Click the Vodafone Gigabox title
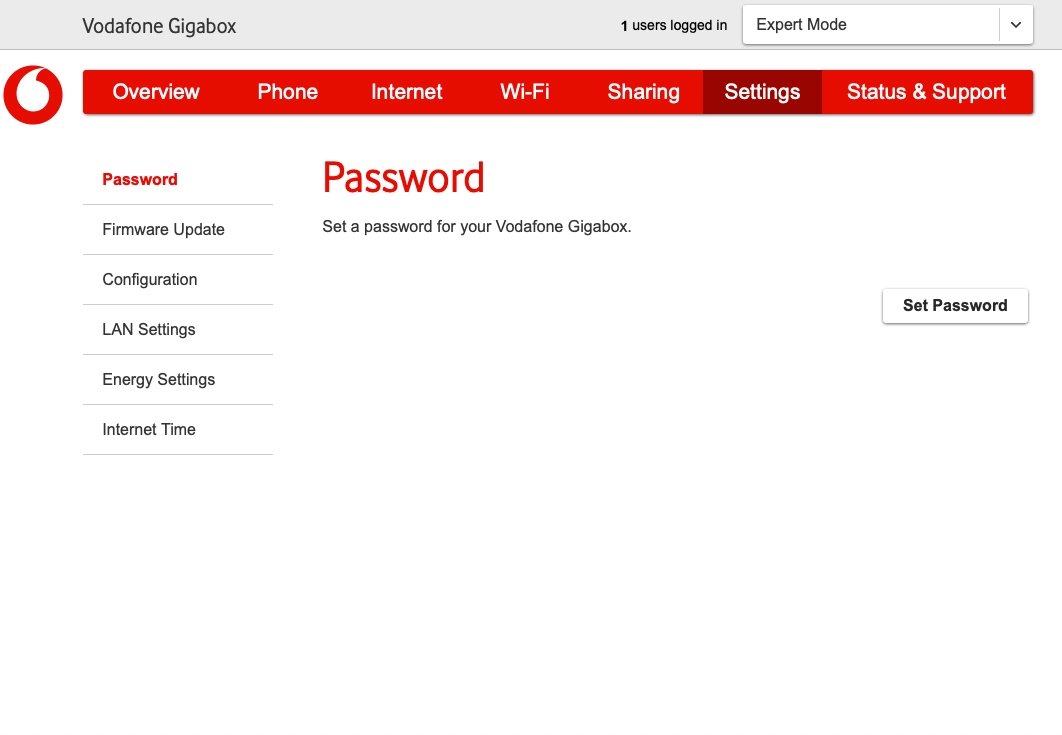This screenshot has height=735, width=1062. (158, 26)
